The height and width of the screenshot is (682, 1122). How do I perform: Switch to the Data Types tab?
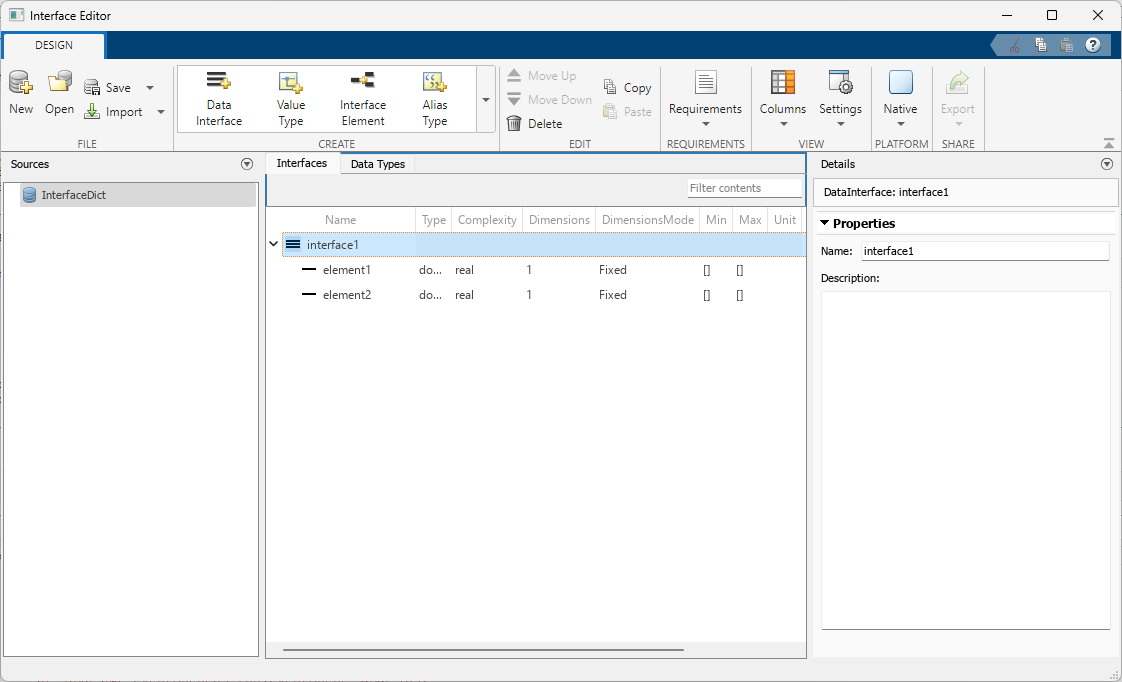[376, 163]
